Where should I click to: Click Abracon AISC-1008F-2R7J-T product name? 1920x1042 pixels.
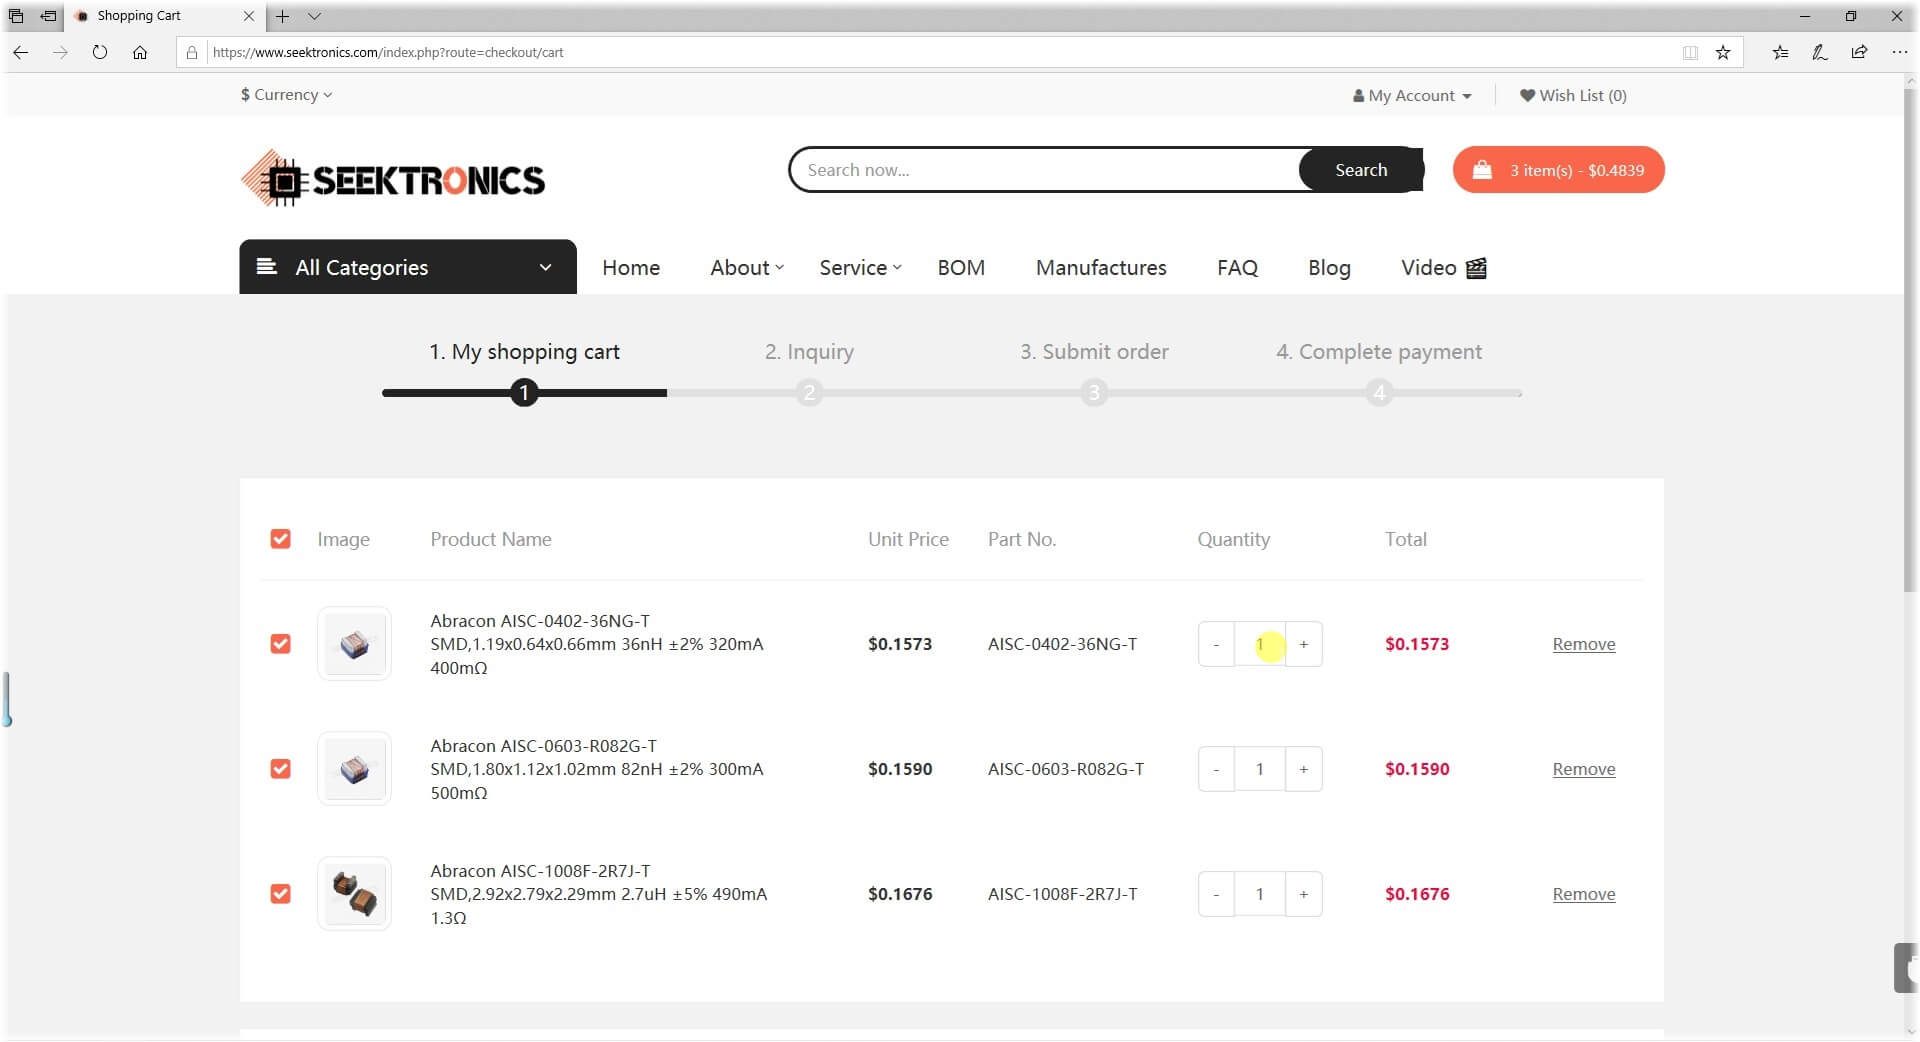click(599, 894)
